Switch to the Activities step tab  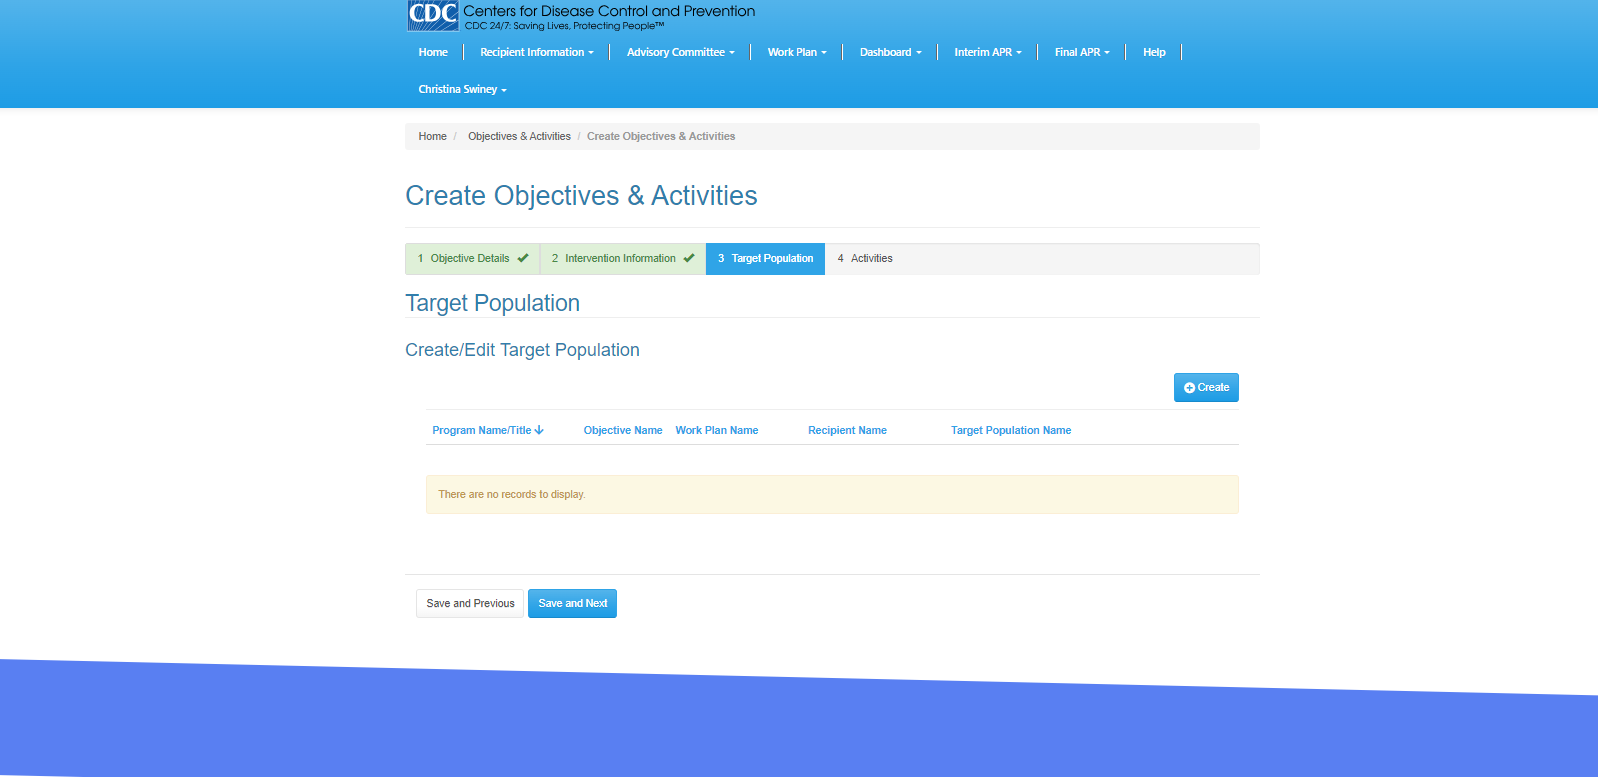[865, 258]
